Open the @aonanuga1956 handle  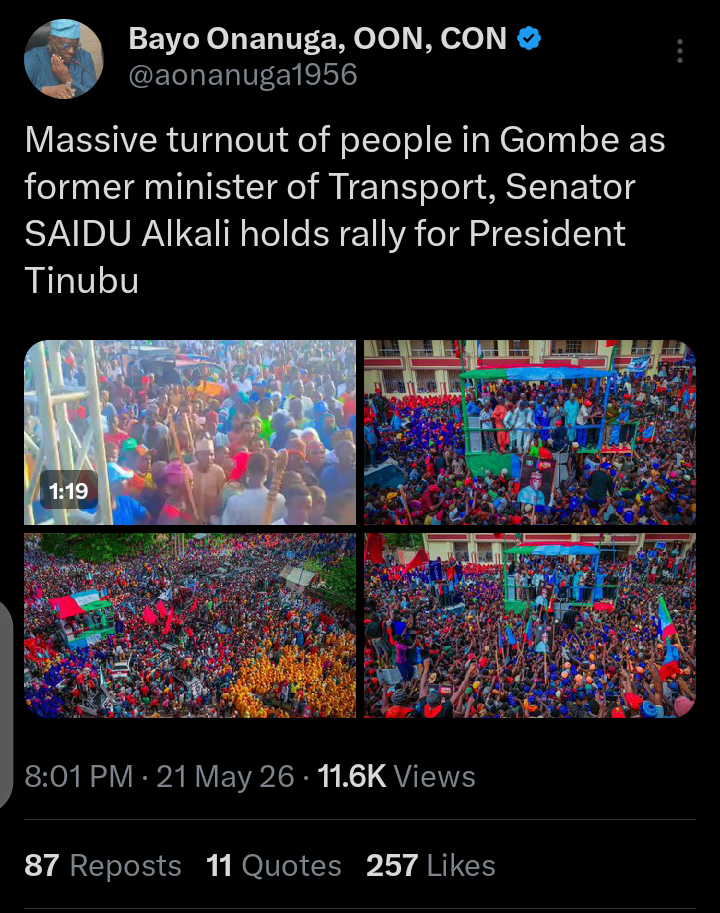pos(243,75)
